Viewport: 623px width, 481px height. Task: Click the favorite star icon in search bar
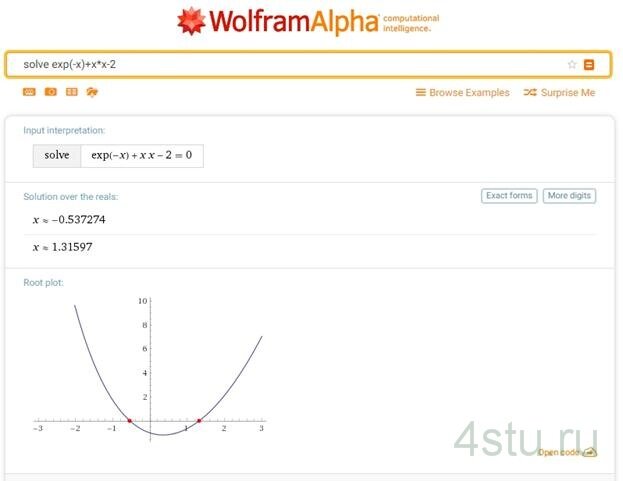pyautogui.click(x=572, y=64)
